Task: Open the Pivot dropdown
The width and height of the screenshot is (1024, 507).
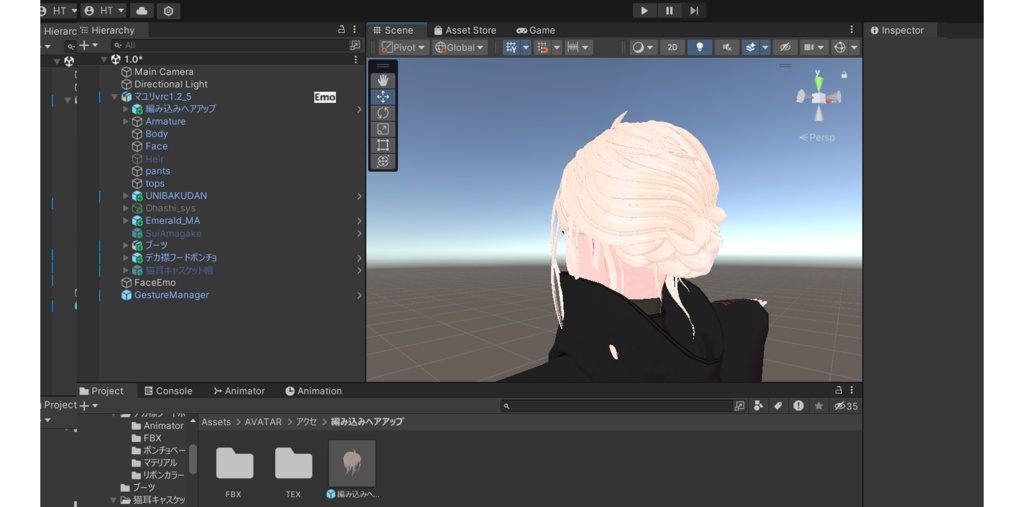Action: [404, 47]
